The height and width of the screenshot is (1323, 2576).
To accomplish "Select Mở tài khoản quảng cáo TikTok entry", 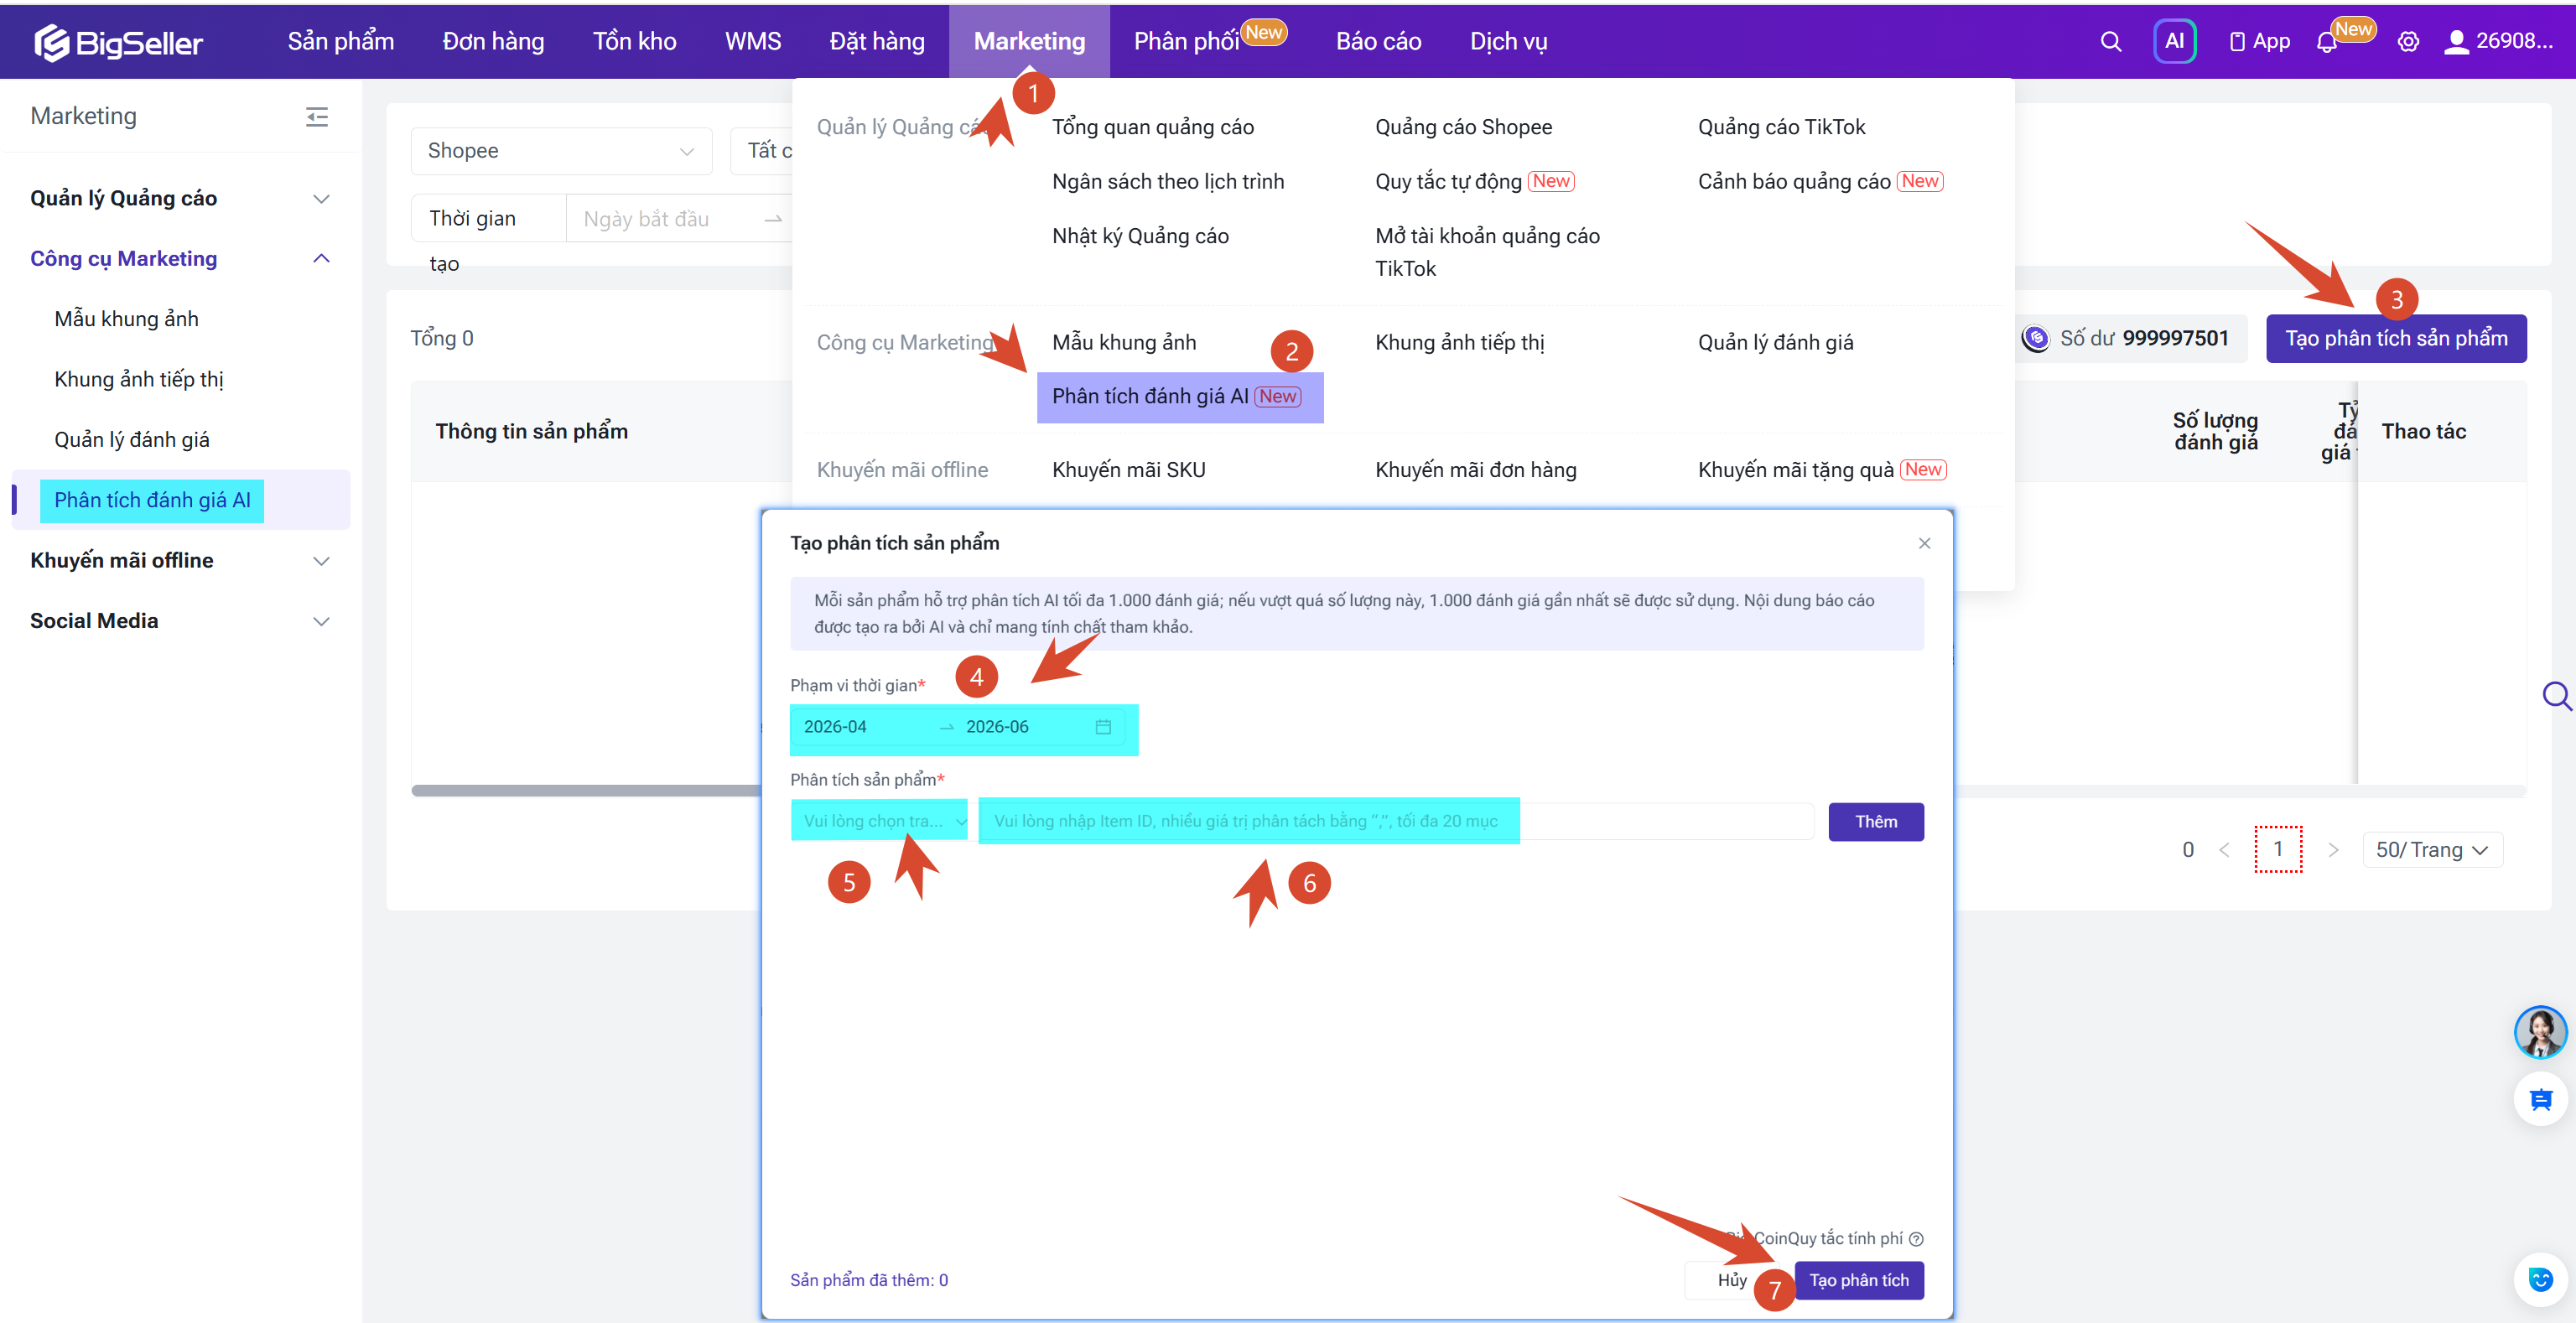I will tap(1487, 252).
